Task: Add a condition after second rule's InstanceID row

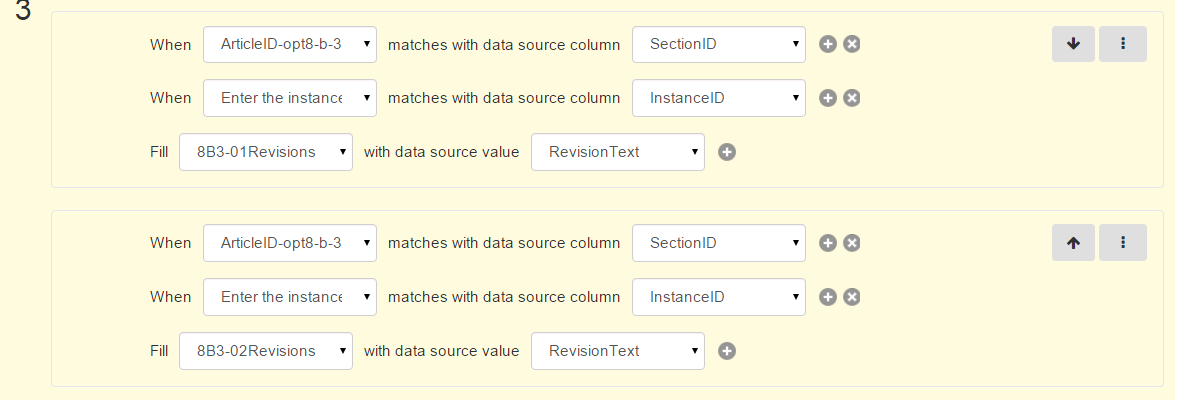Action: [828, 297]
